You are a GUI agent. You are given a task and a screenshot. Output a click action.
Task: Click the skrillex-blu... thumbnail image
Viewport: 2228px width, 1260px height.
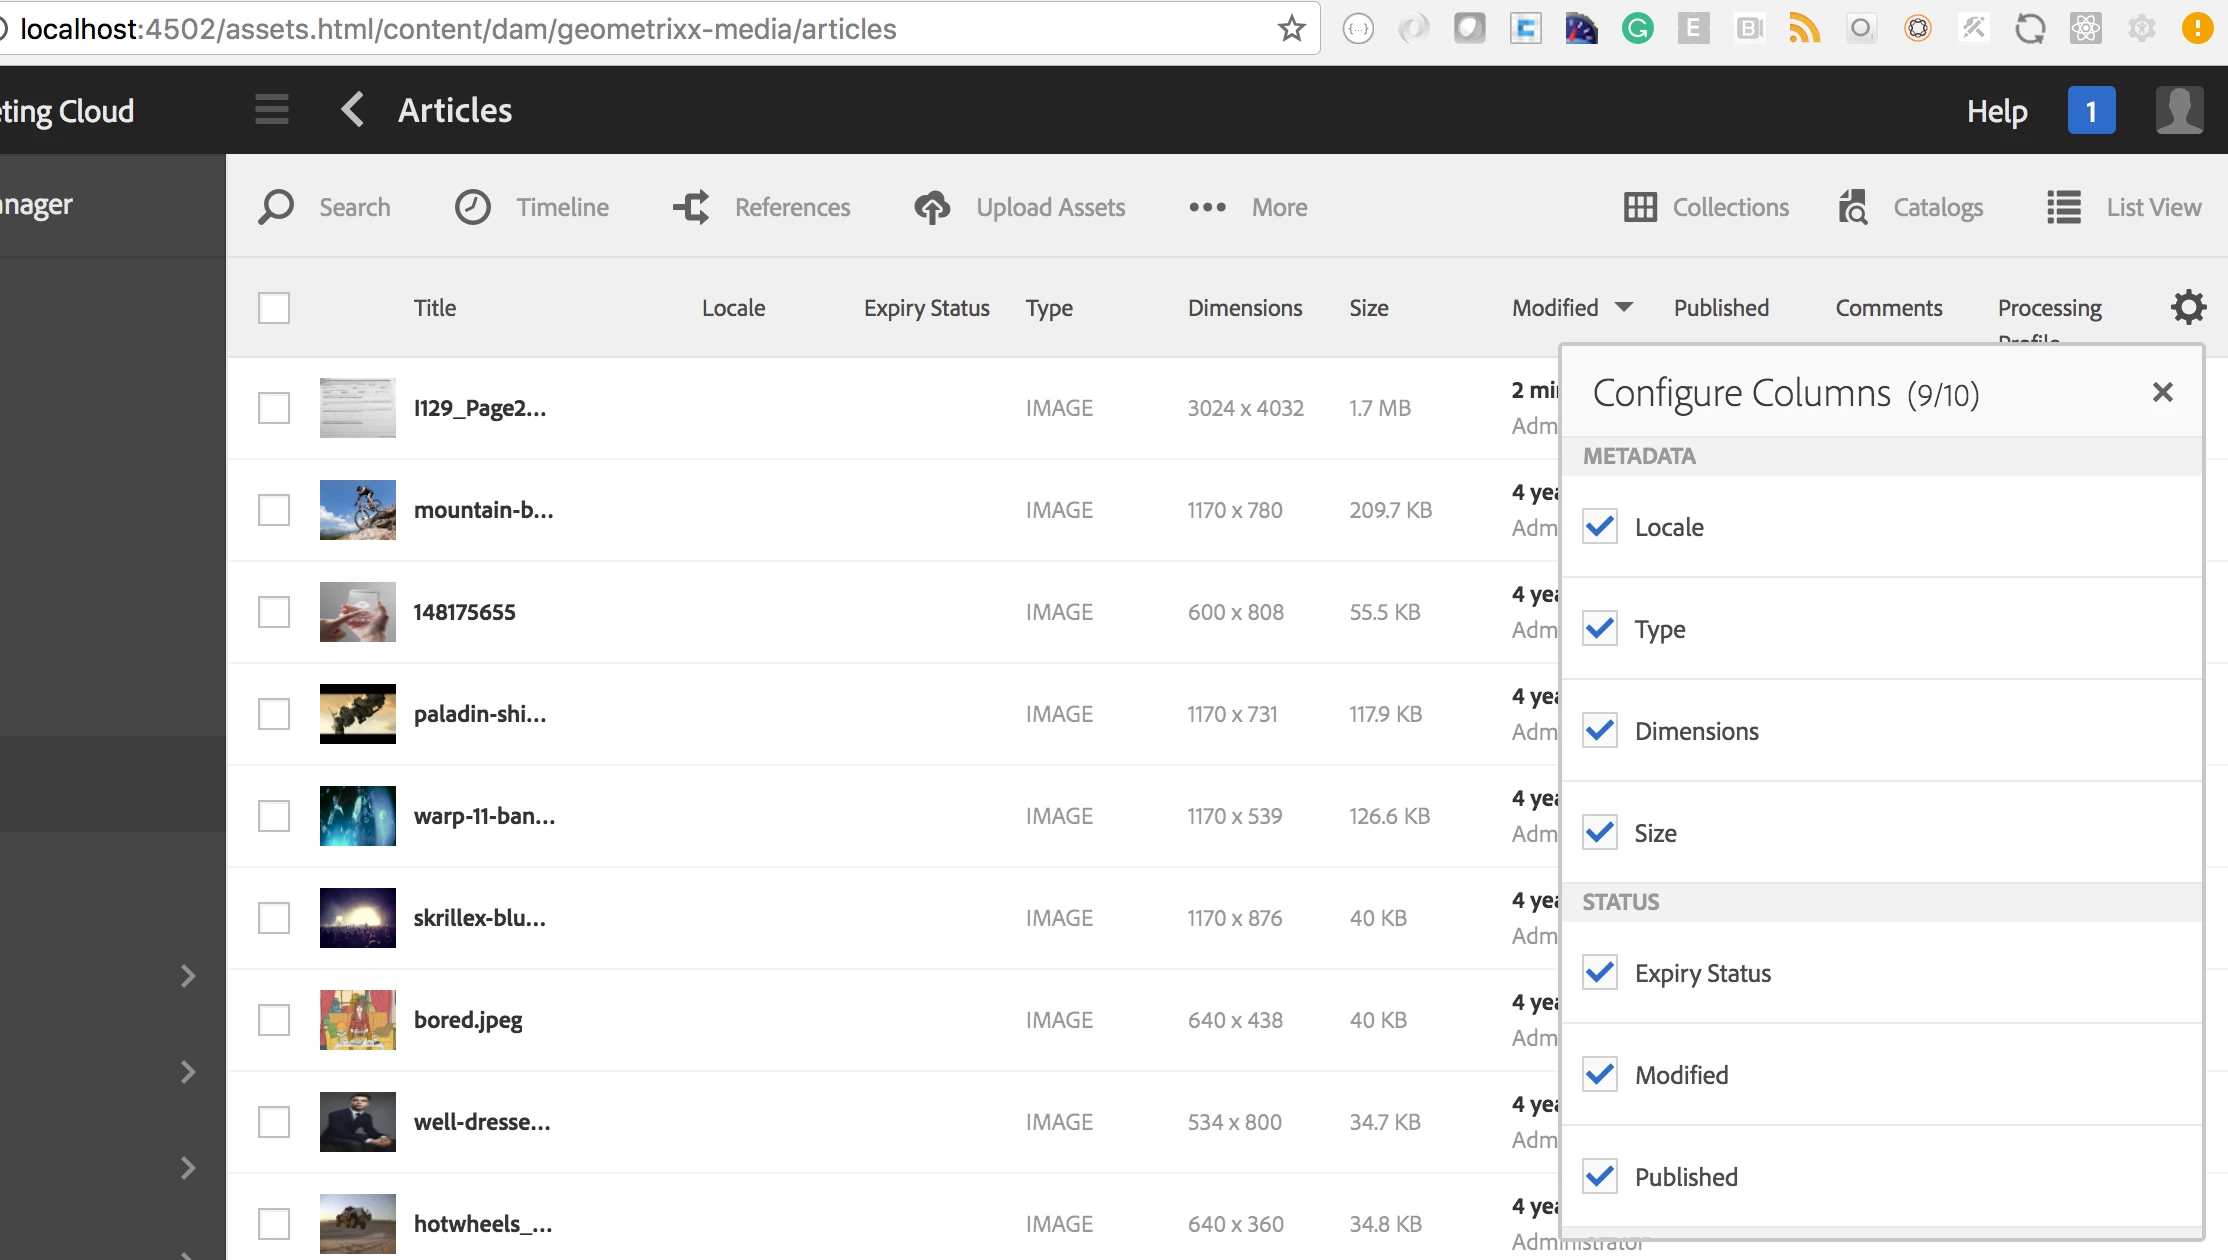coord(357,918)
